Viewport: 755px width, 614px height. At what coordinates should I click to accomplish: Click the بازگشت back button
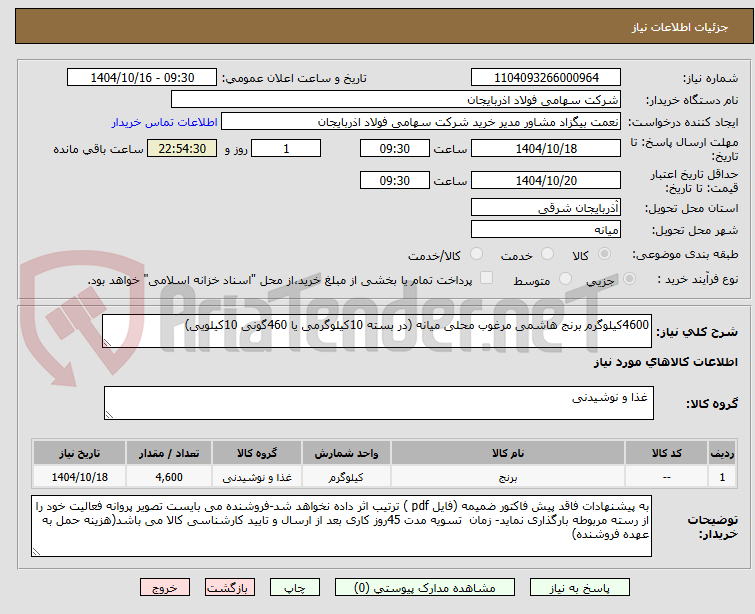click(230, 588)
